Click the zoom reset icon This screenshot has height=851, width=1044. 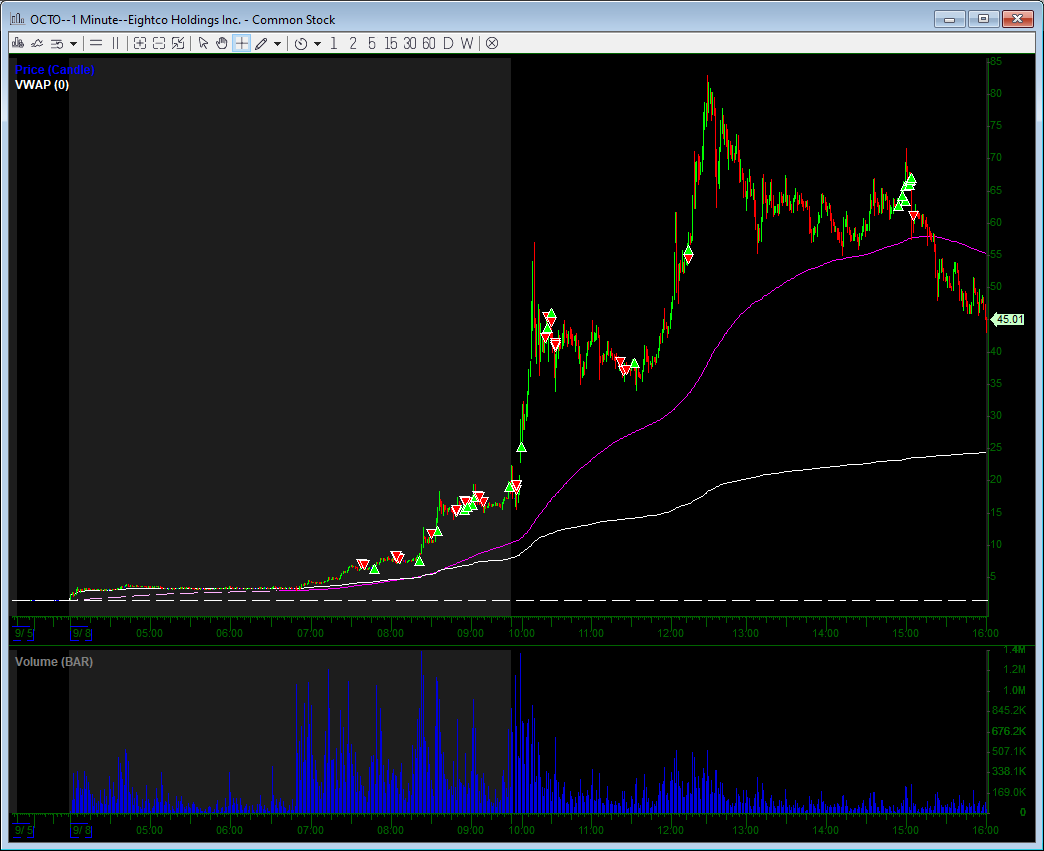point(176,43)
